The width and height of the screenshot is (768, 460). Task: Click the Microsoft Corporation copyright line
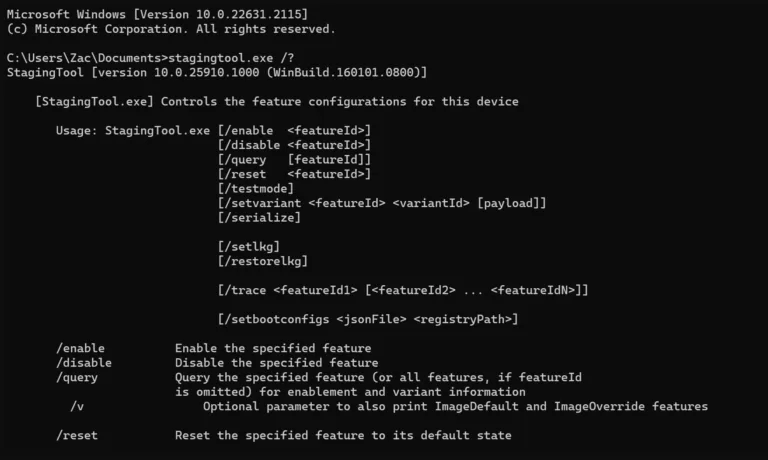[170, 29]
